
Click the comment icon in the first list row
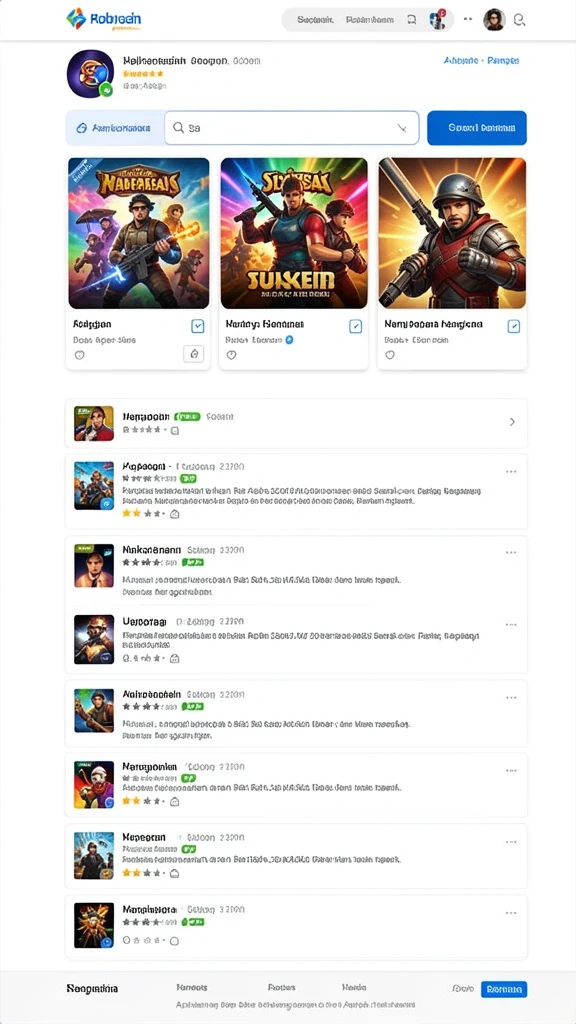pos(175,431)
